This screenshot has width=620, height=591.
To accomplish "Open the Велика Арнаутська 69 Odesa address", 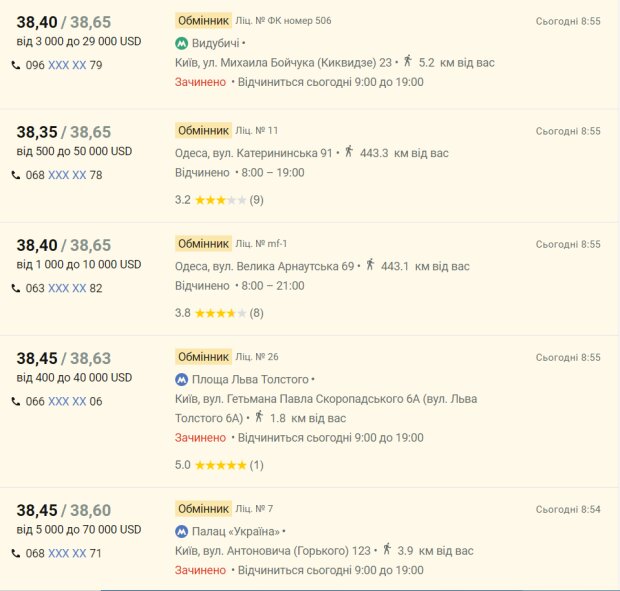I will 265,266.
